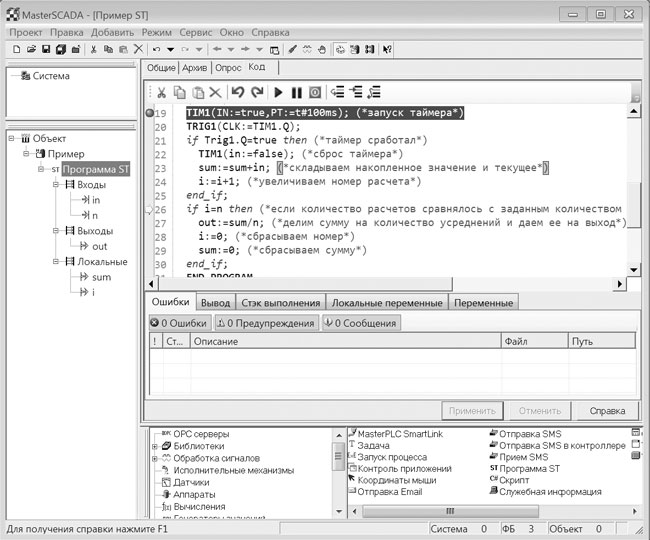Save project with the floppy disk icon
This screenshot has width=650, height=540.
(x=46, y=49)
